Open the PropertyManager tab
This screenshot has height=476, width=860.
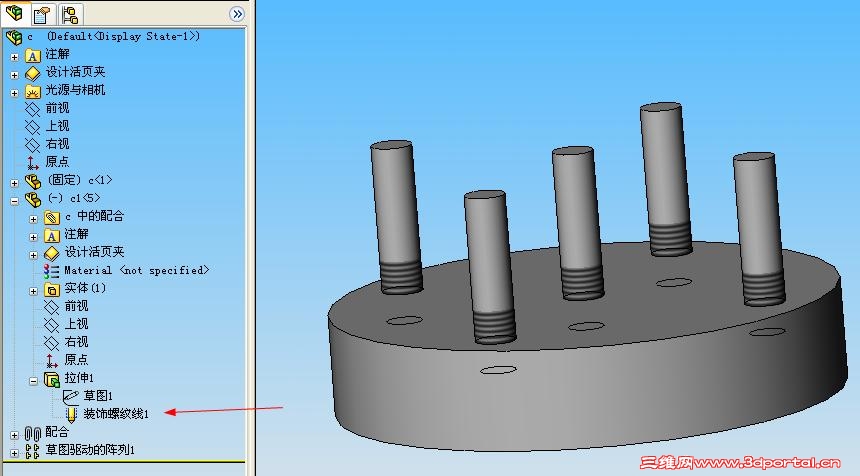coord(42,14)
